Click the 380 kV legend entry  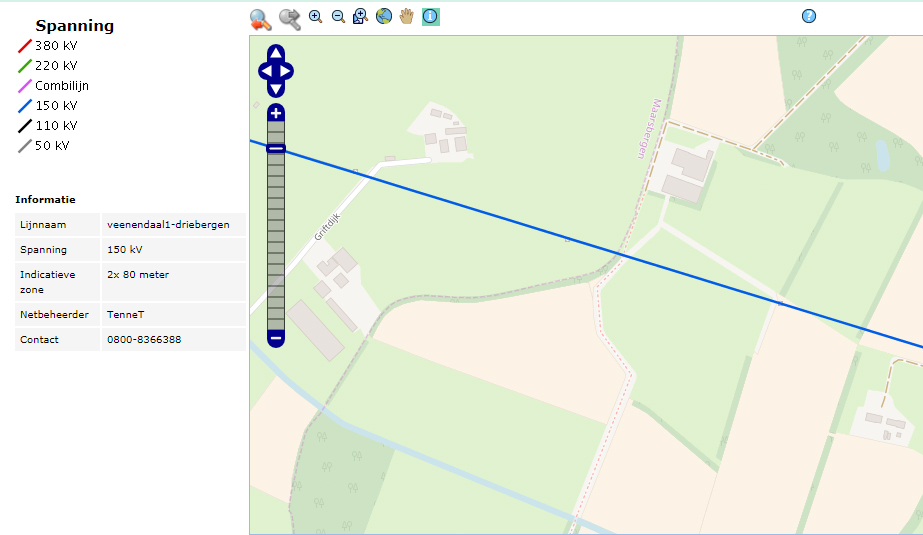(55, 46)
